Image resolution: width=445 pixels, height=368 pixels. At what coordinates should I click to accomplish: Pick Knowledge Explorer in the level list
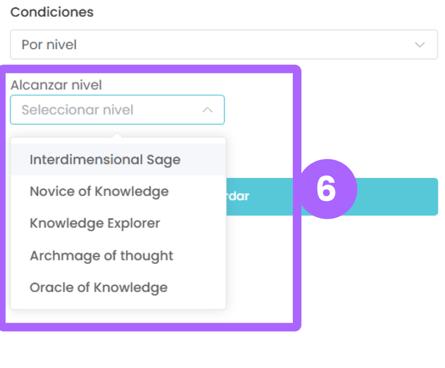coord(95,223)
